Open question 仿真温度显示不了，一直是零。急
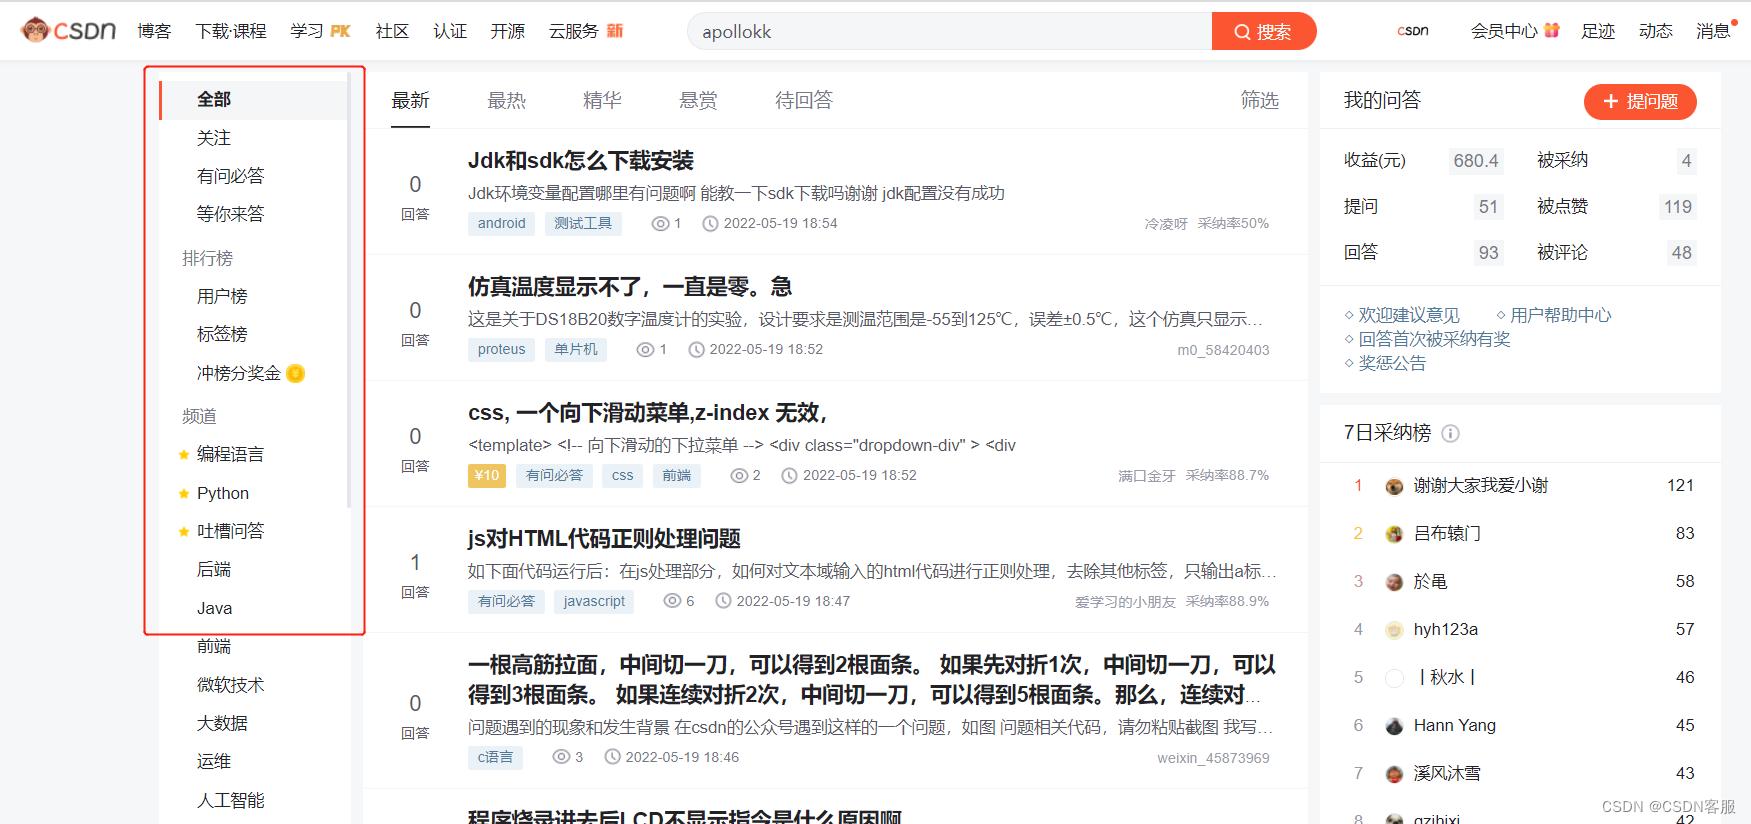The image size is (1751, 824). 630,286
